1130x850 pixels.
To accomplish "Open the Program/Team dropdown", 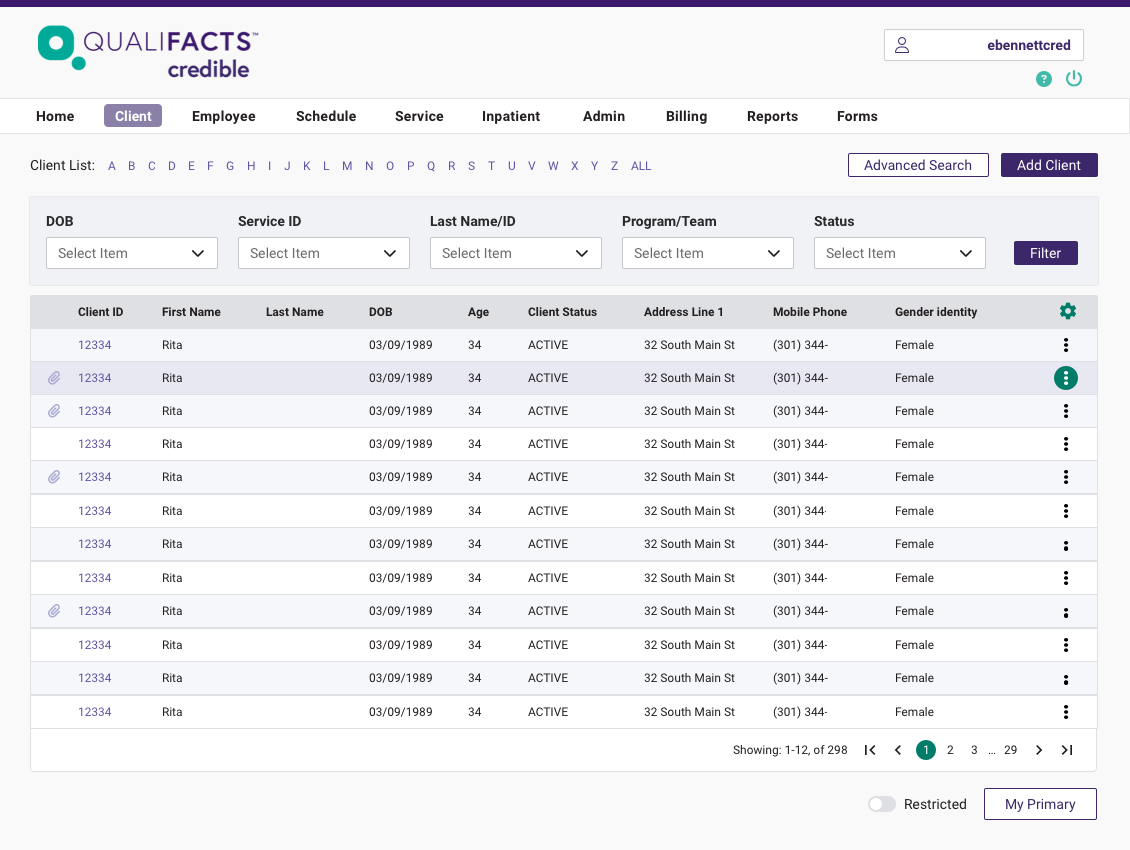I will [707, 253].
